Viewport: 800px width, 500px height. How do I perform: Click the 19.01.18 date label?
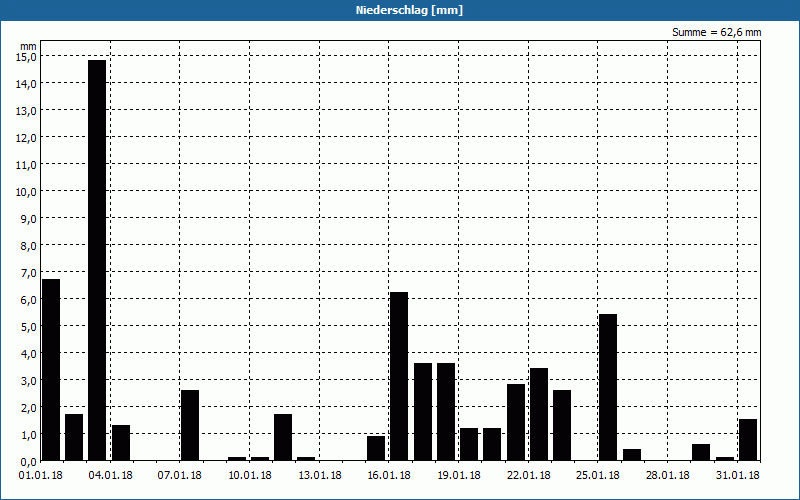pyautogui.click(x=458, y=475)
